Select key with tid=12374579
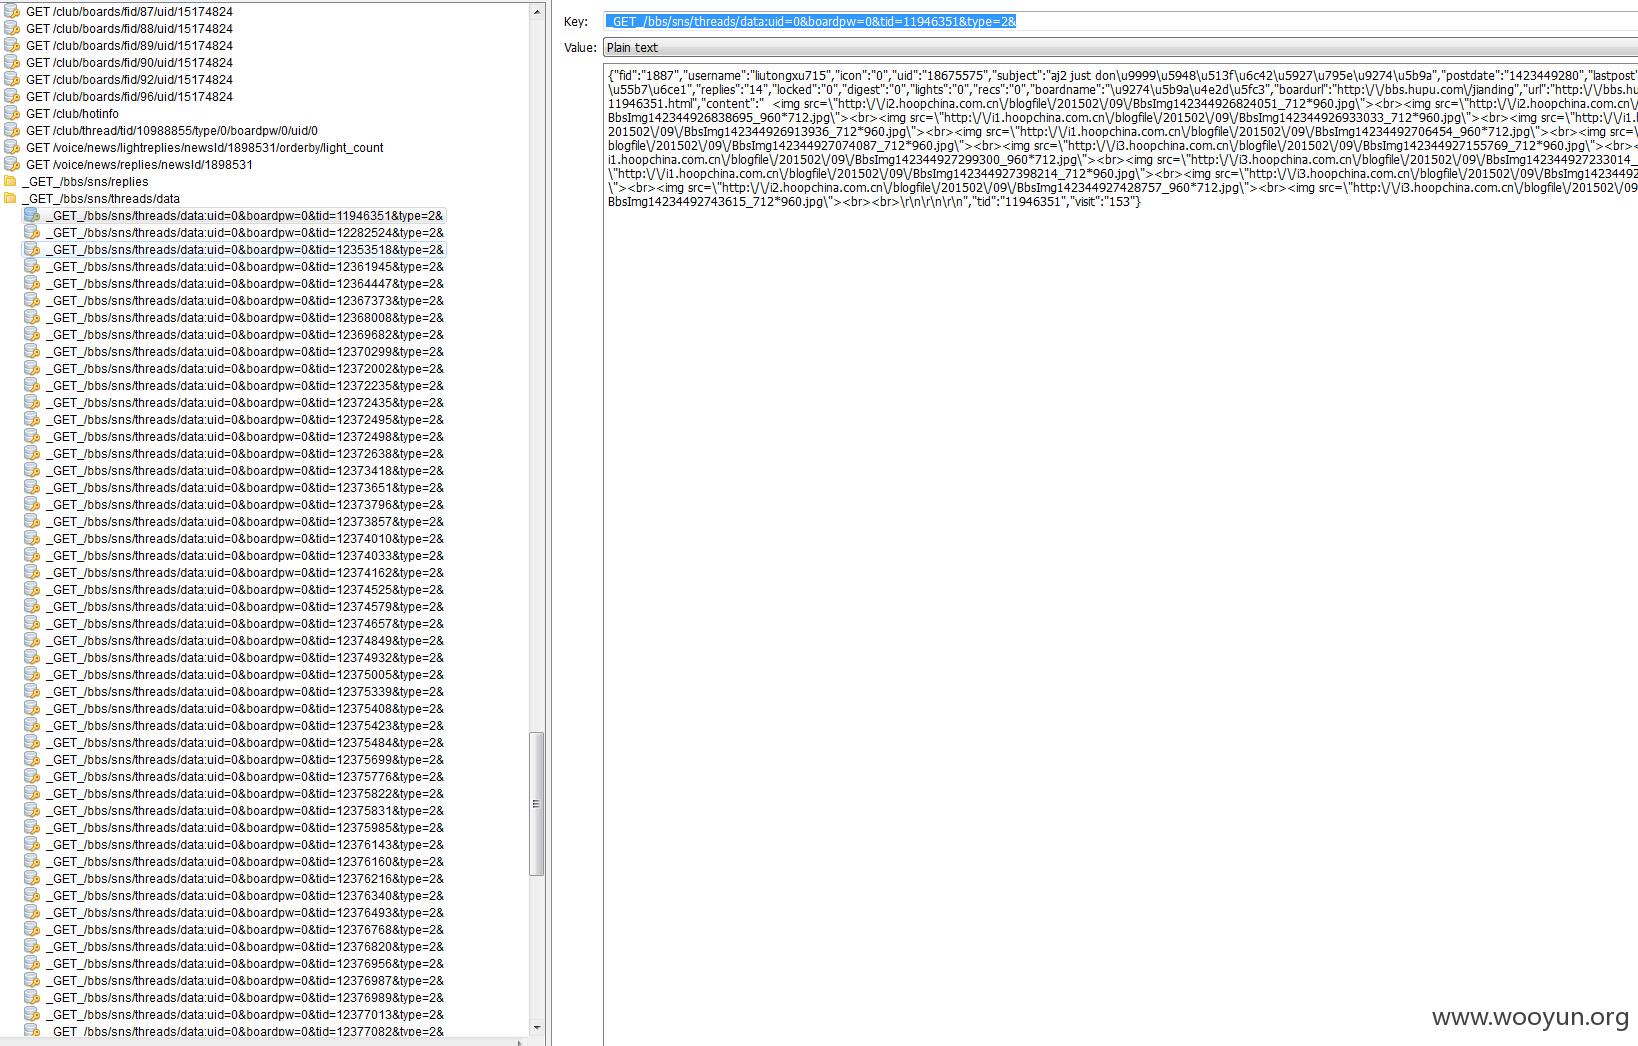This screenshot has width=1638, height=1046. [245, 606]
